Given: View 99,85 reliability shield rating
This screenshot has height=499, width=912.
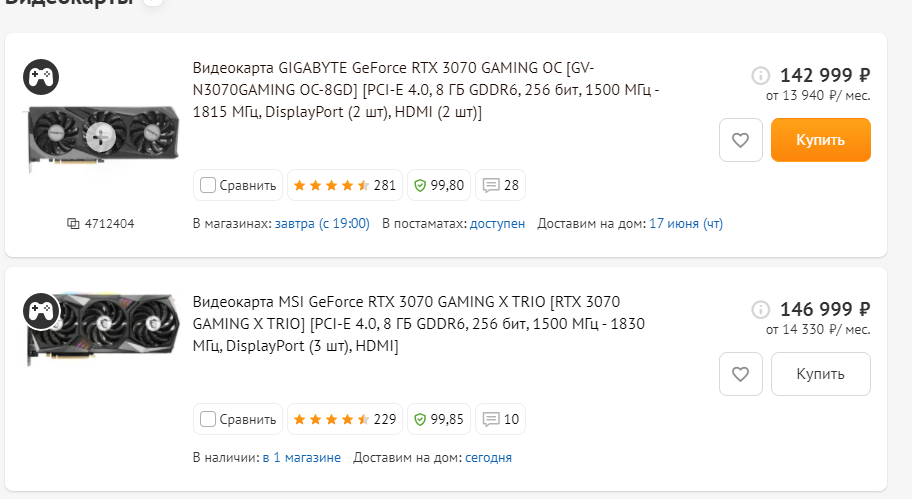Looking at the screenshot, I should pos(439,419).
